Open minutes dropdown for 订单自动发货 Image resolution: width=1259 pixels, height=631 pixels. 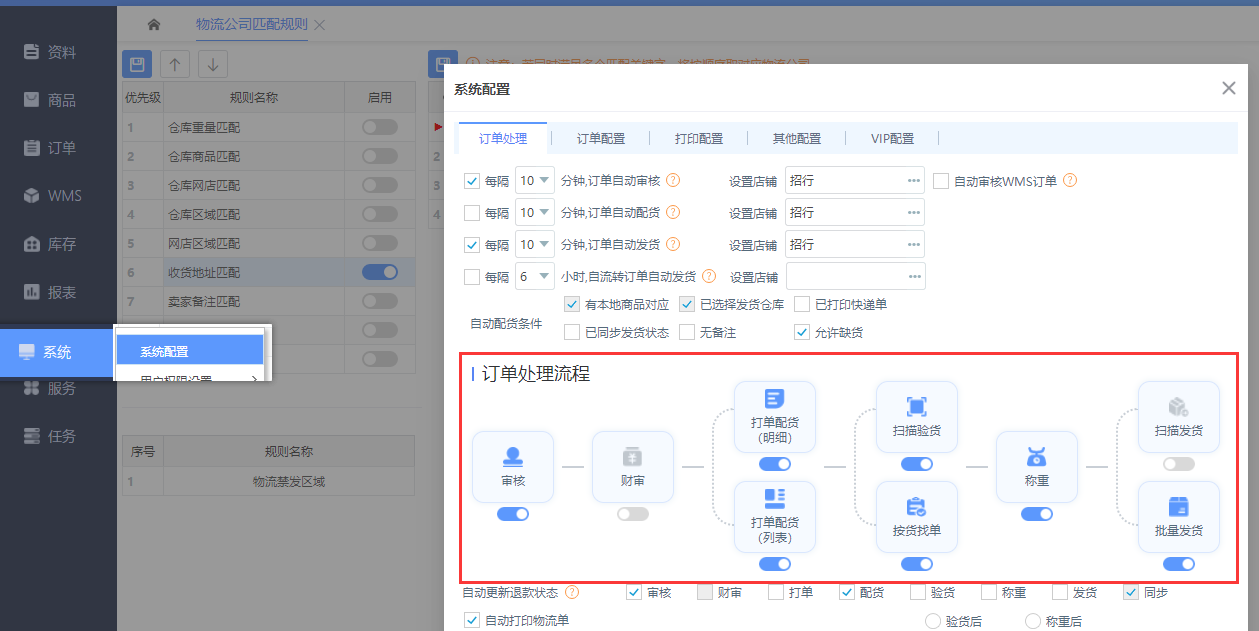tap(534, 245)
